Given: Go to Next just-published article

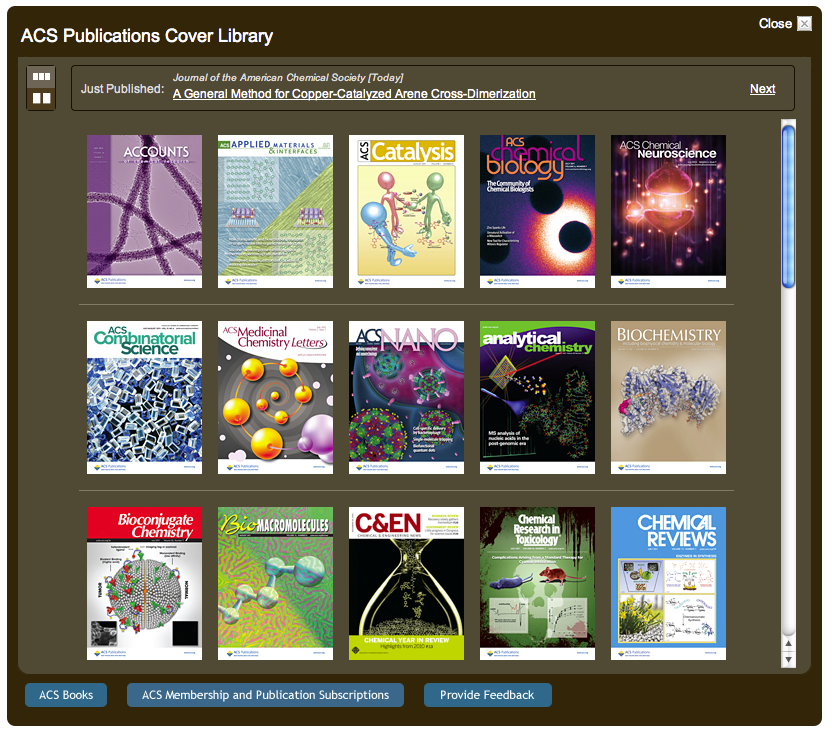Looking at the screenshot, I should (762, 89).
